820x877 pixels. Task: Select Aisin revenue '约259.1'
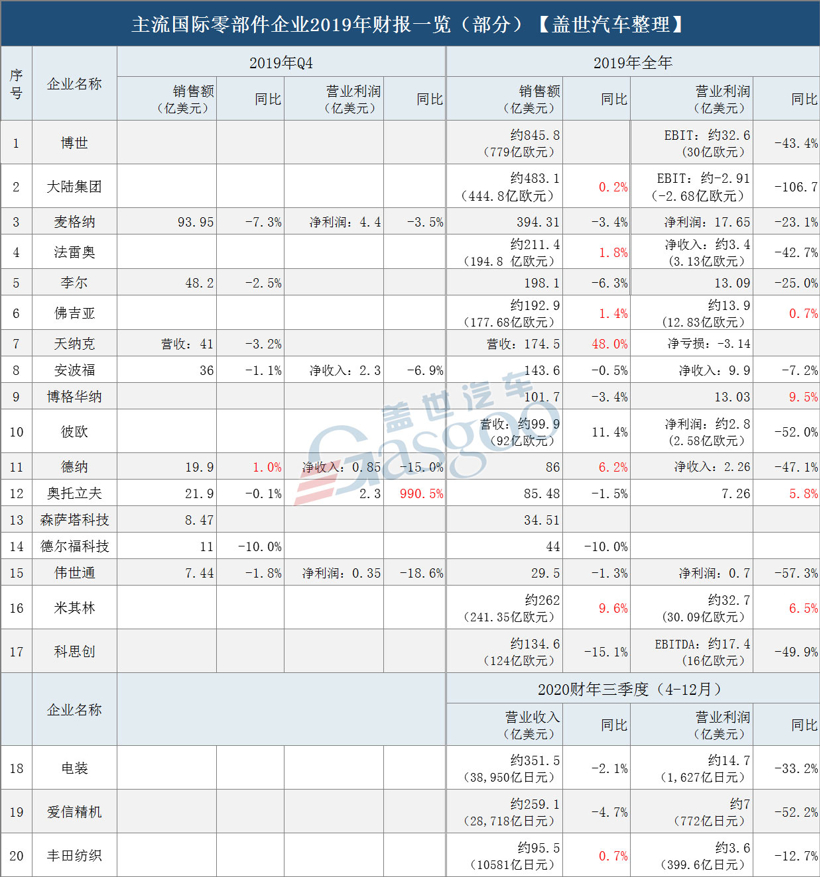[535, 804]
